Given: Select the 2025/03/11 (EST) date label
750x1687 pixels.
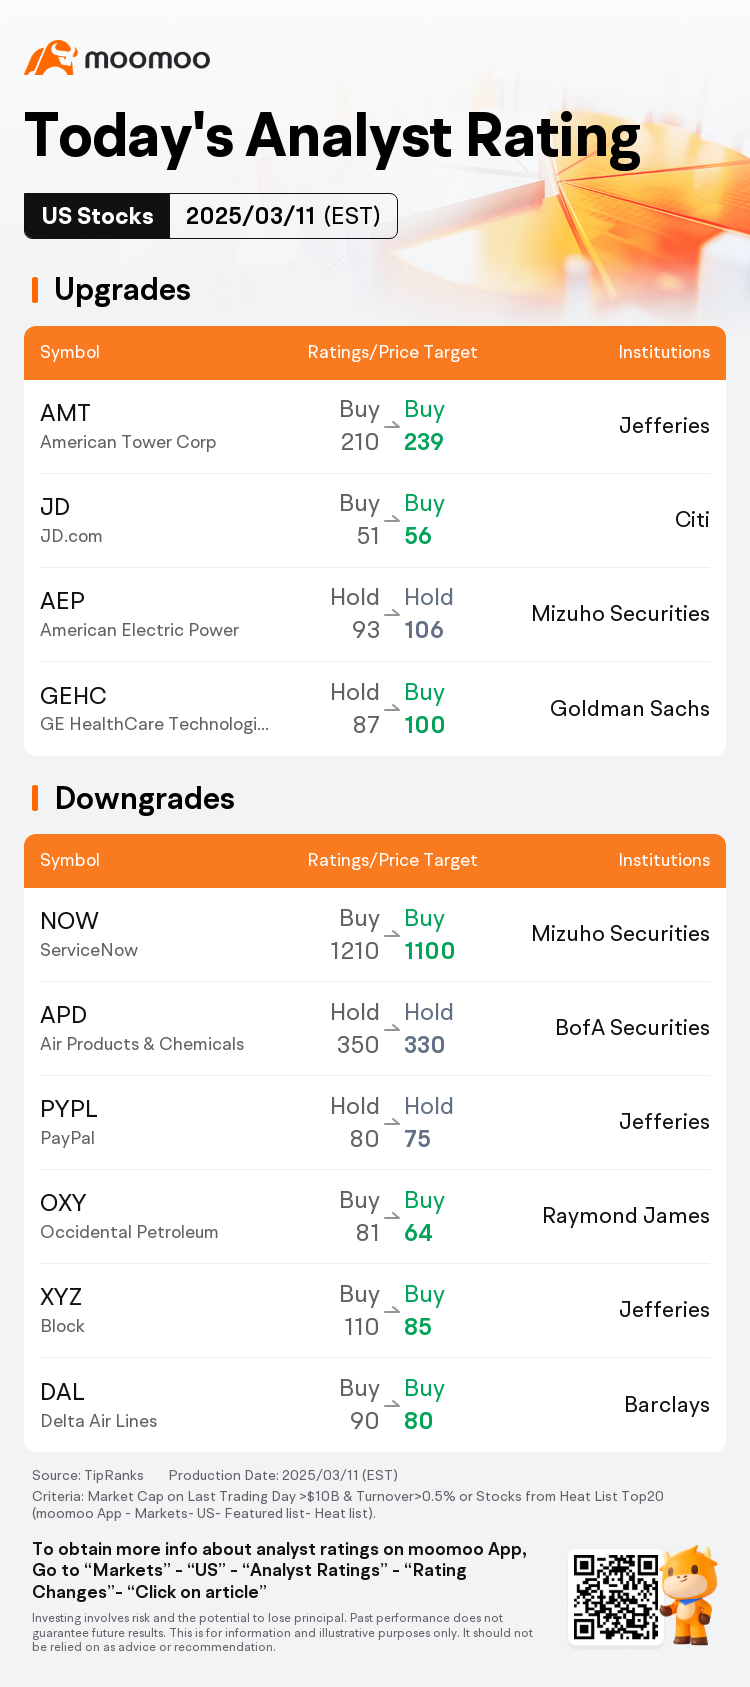Looking at the screenshot, I should [283, 216].
